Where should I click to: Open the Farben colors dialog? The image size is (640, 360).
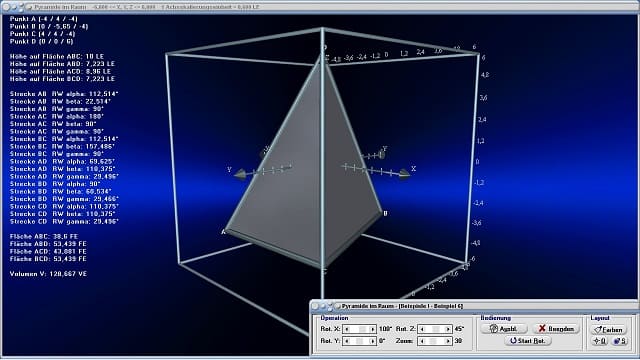click(608, 329)
